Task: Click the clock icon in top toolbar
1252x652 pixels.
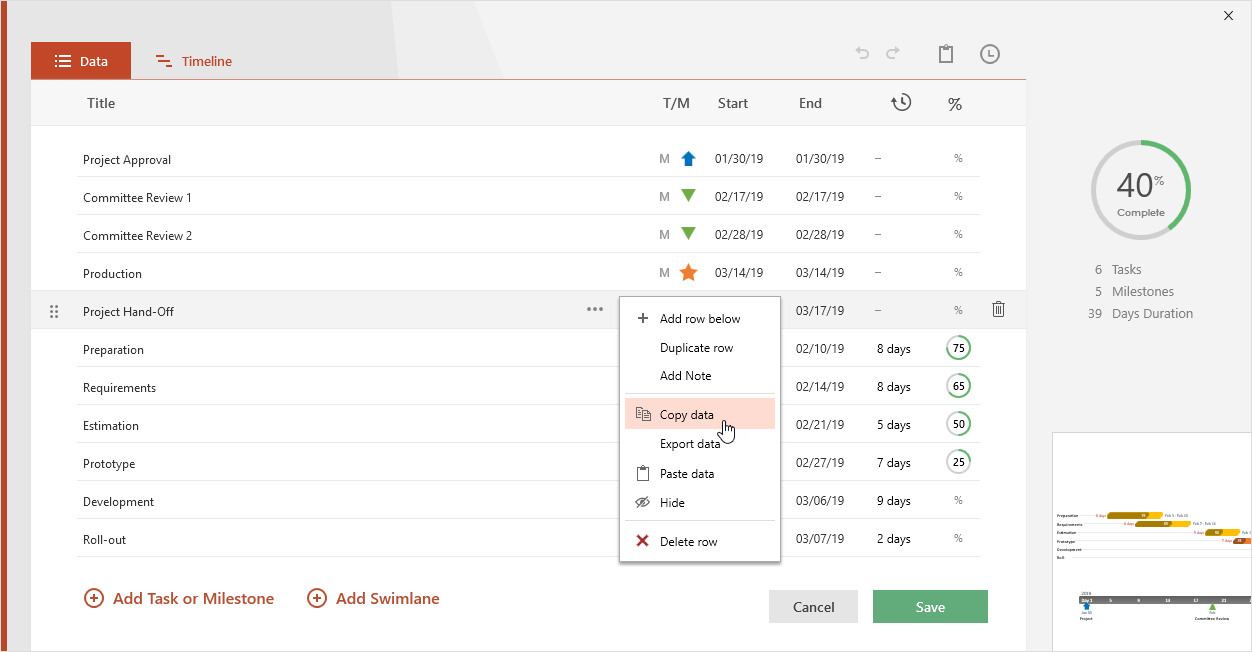Action: tap(989, 54)
